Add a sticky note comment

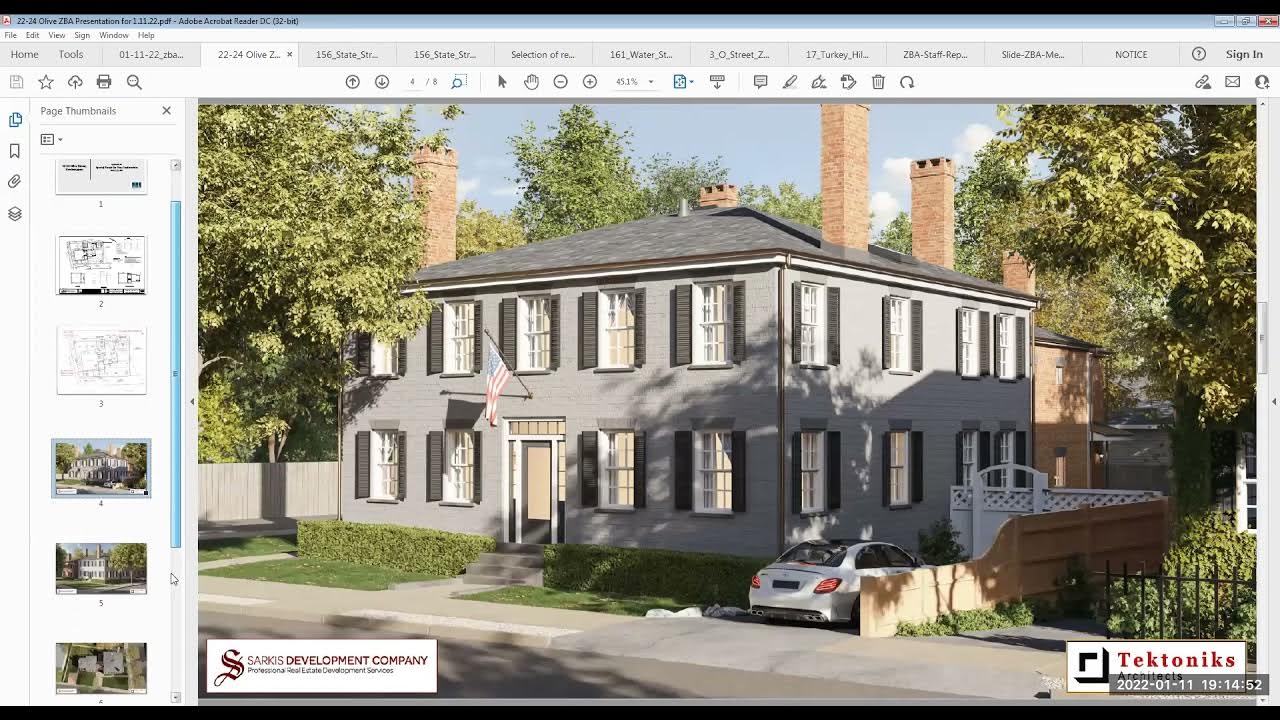click(760, 82)
